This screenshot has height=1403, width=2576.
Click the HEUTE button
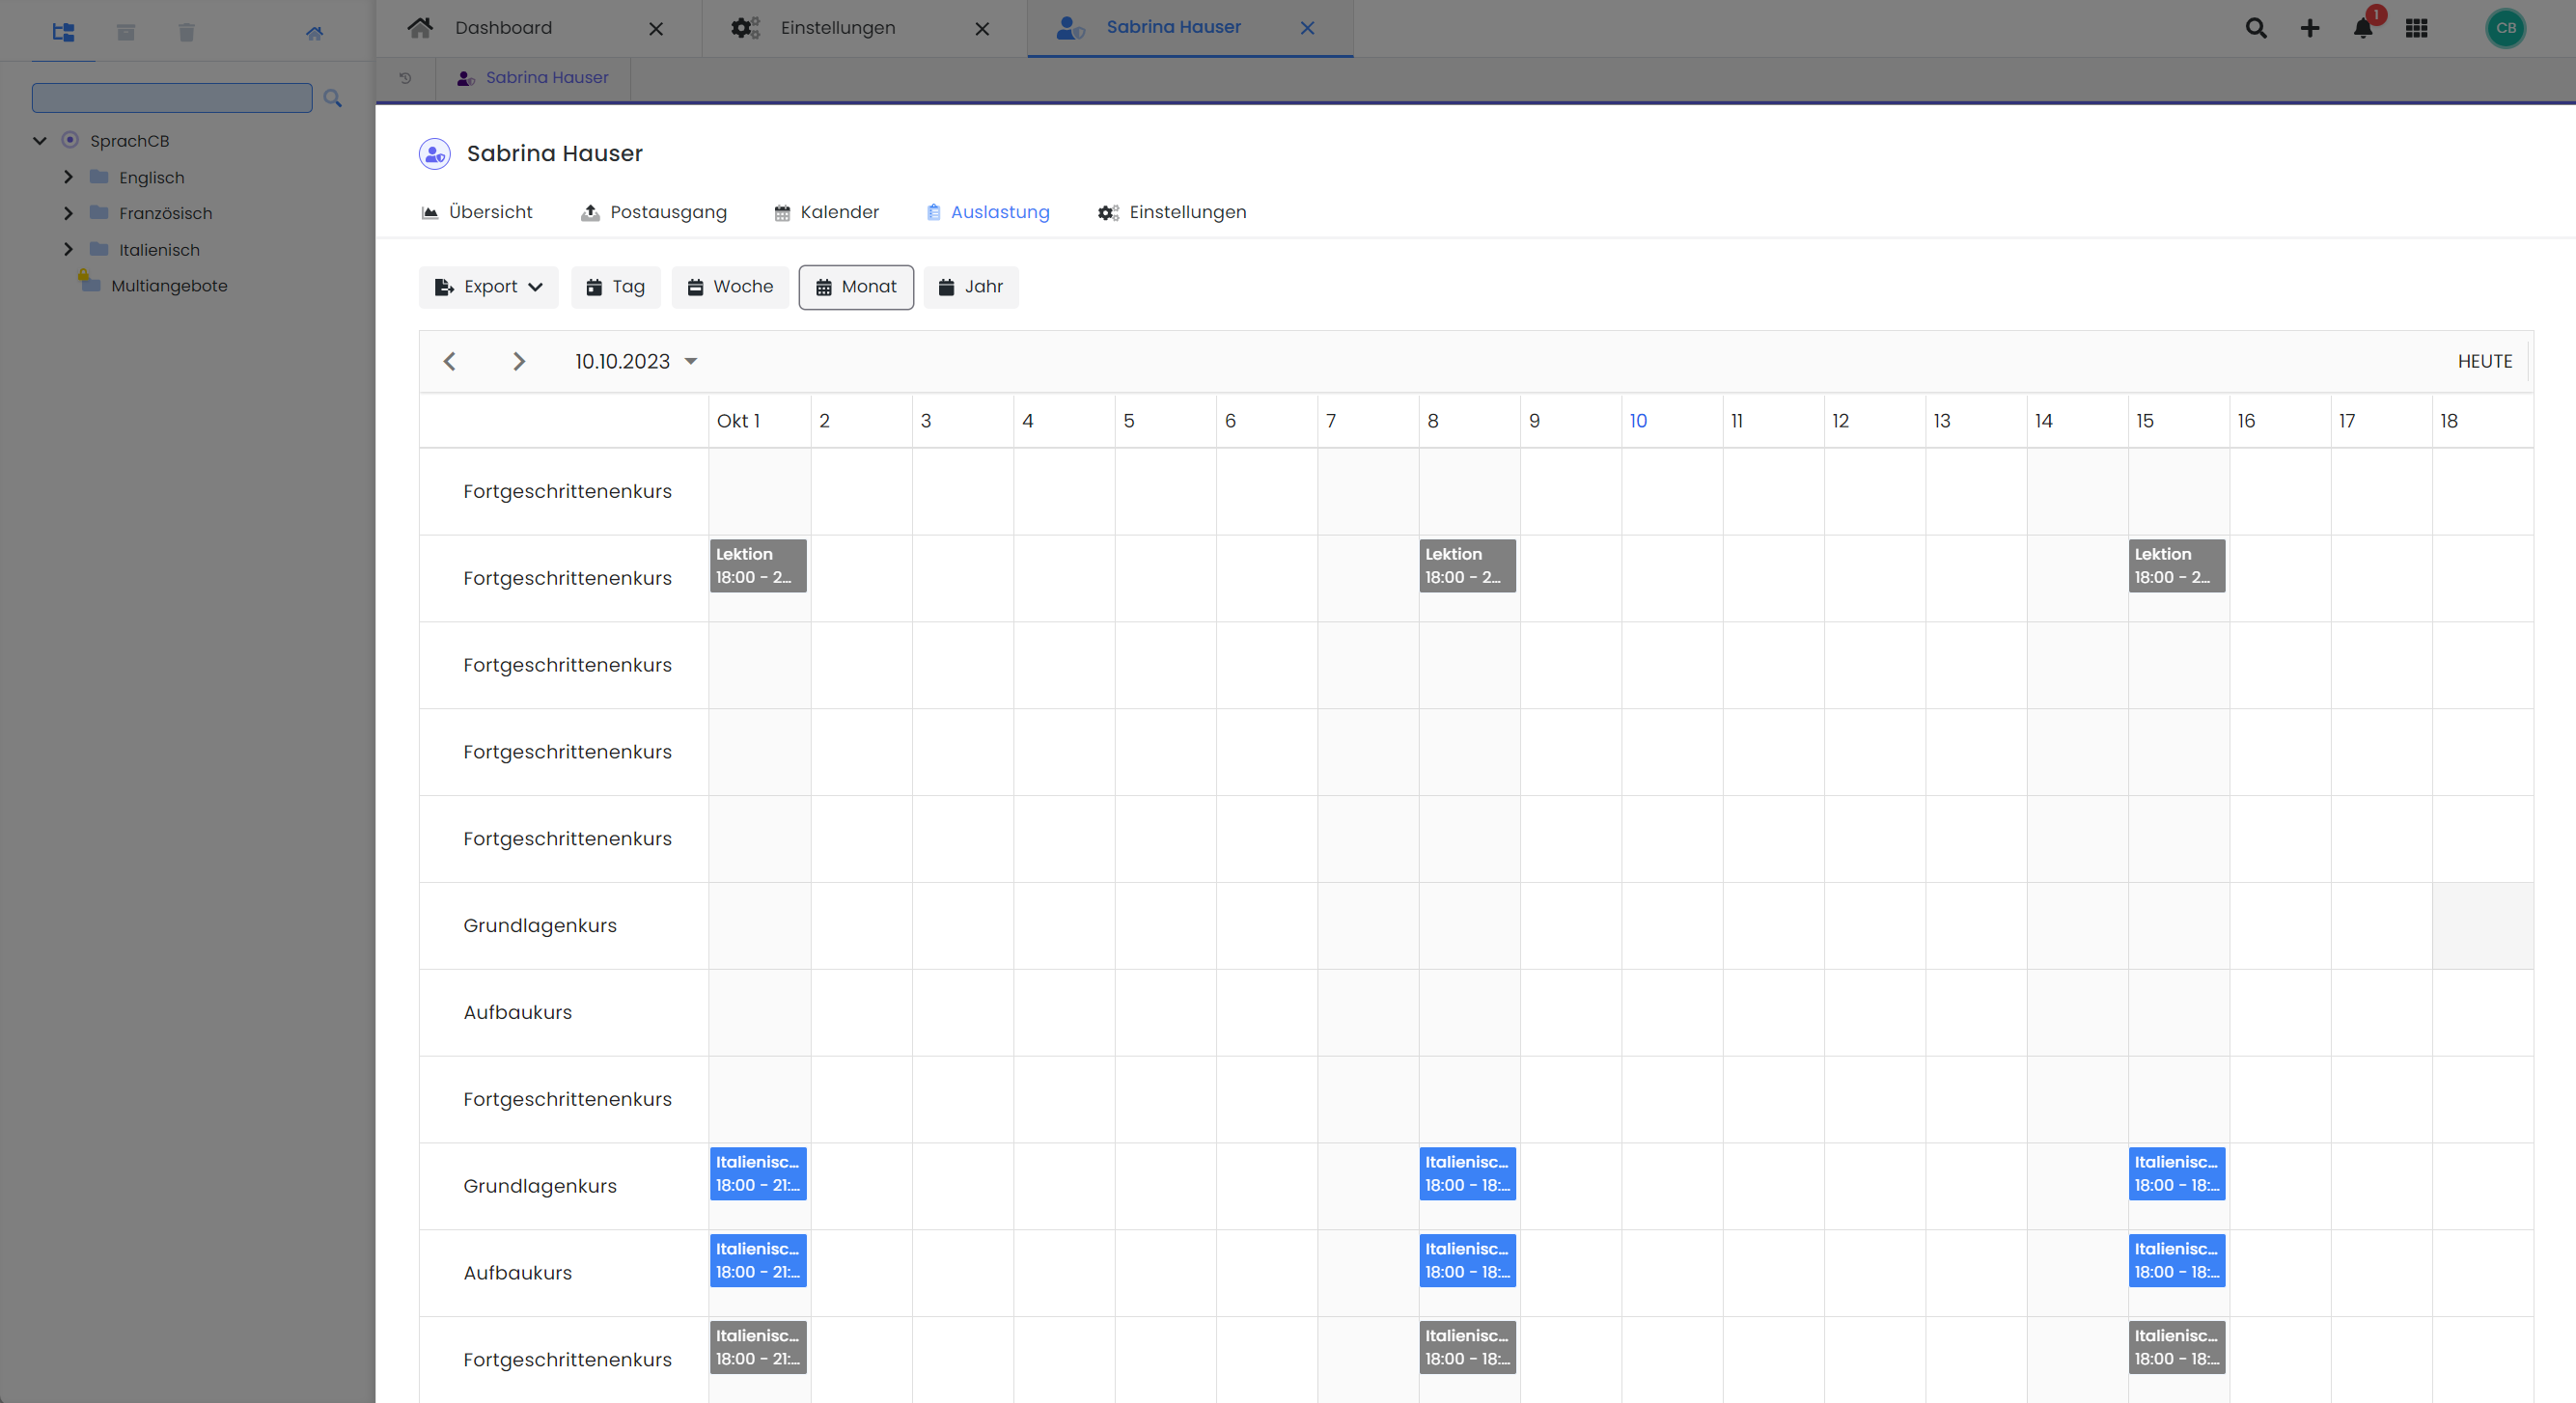coord(2484,361)
